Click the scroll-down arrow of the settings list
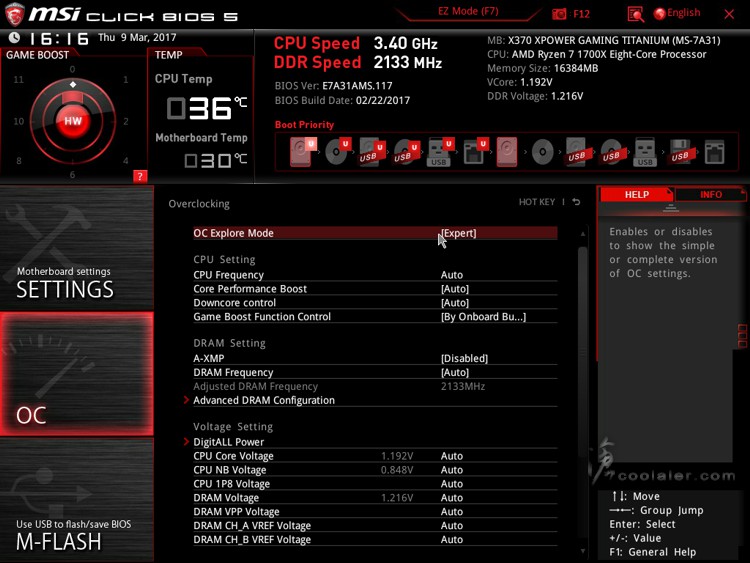 pos(583,551)
